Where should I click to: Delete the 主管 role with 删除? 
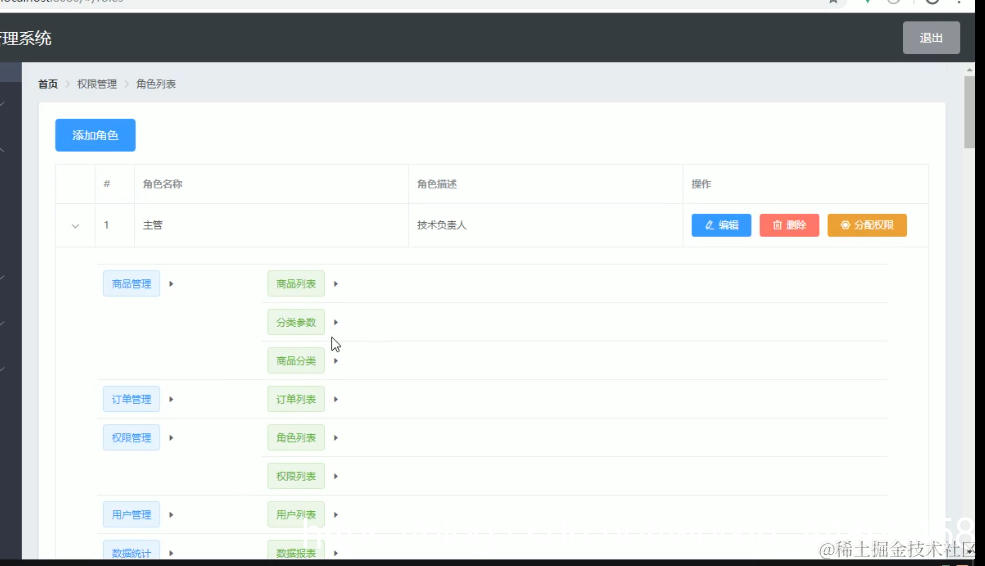tap(789, 225)
